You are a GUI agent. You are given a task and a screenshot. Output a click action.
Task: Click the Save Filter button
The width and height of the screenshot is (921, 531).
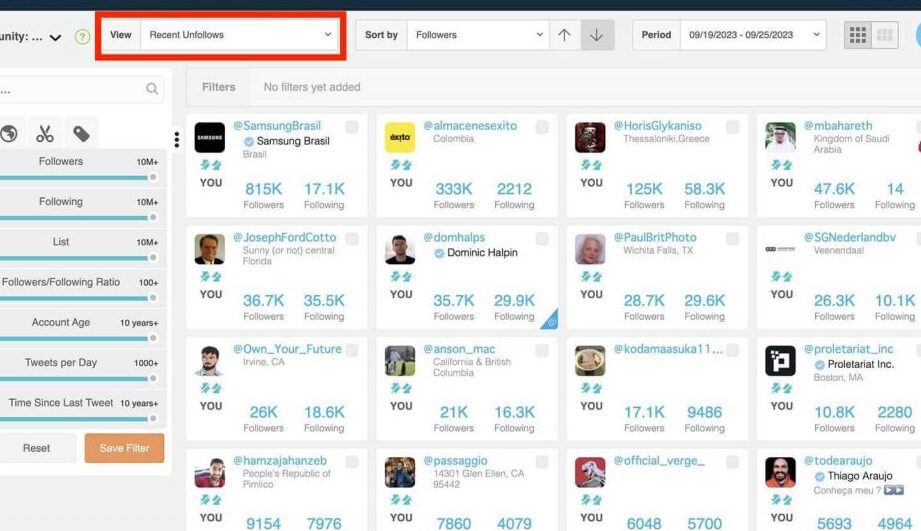click(125, 448)
